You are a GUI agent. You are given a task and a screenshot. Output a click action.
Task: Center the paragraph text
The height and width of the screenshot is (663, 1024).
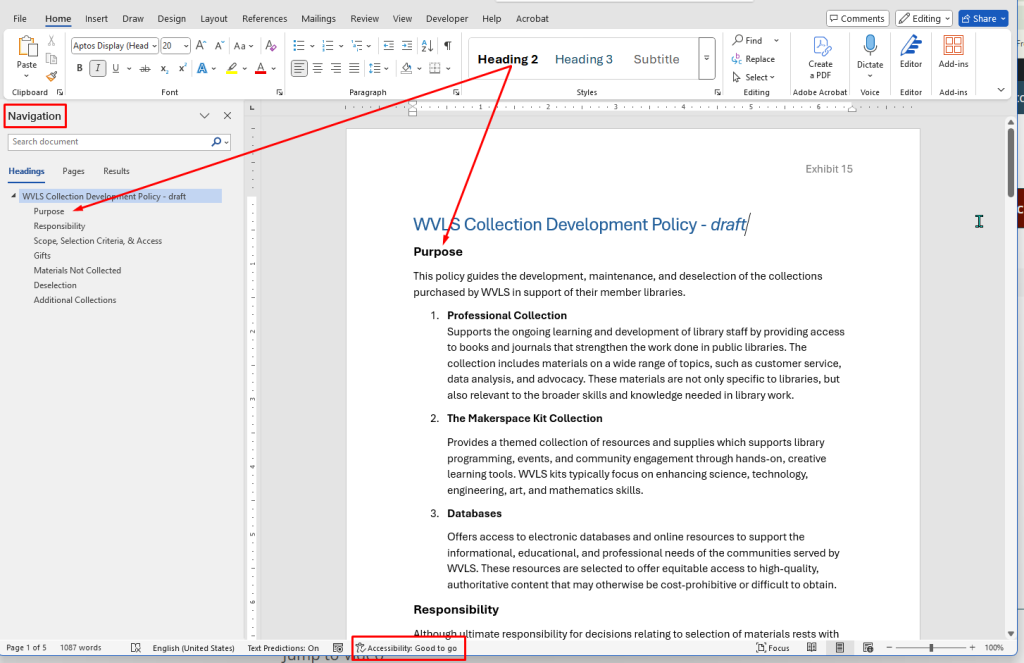[x=317, y=68]
